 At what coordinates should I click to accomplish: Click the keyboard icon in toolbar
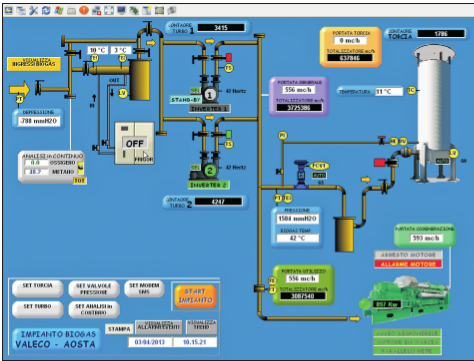[71, 11]
